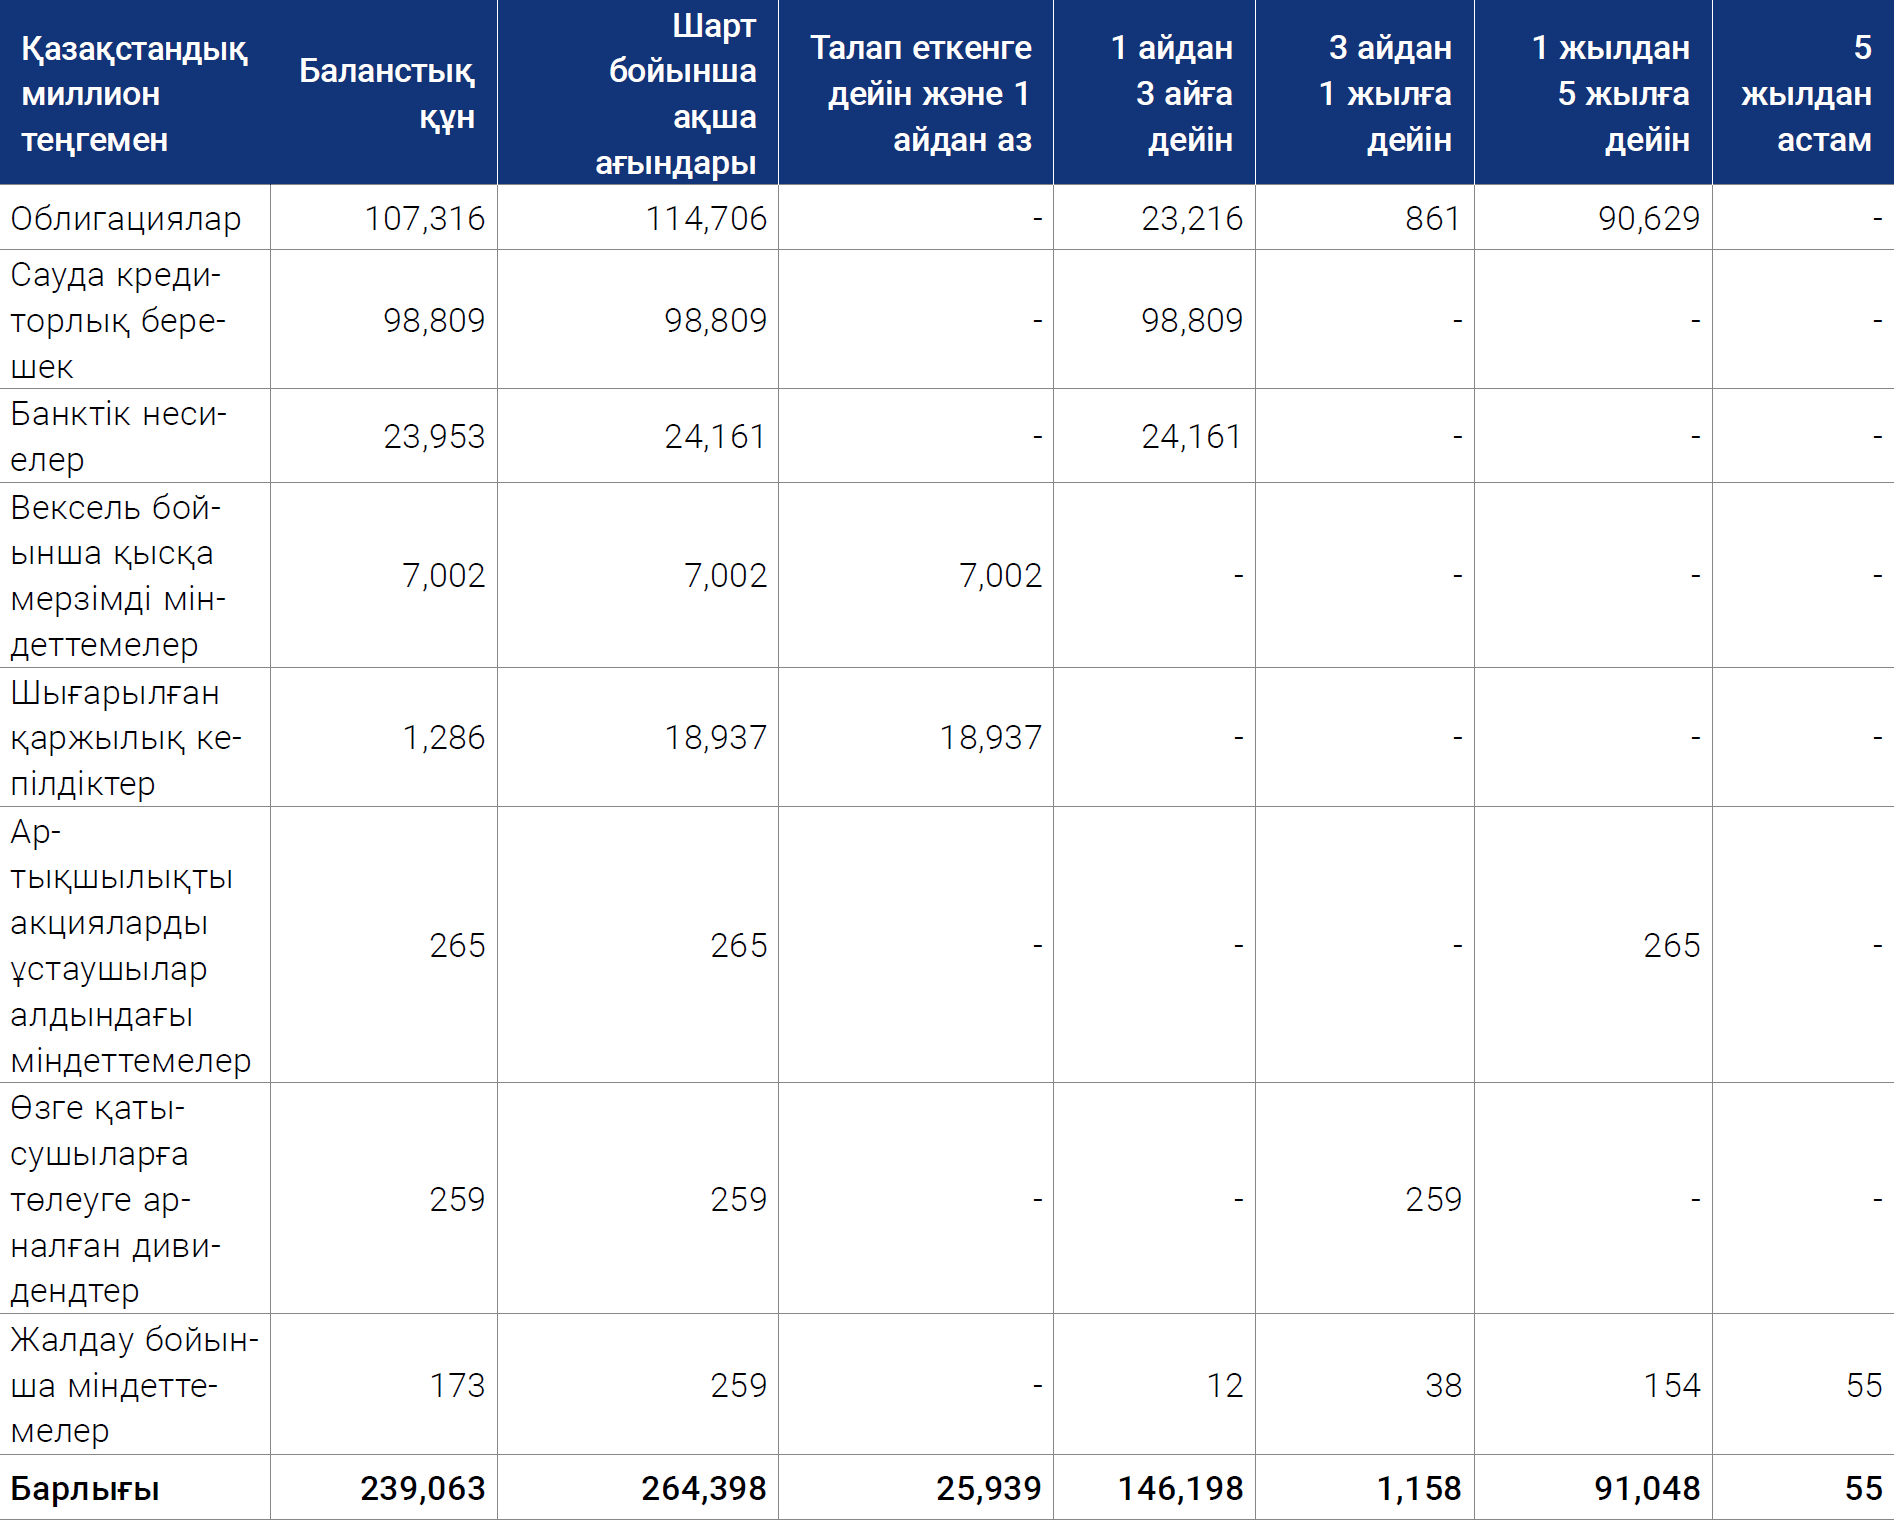Select the value 173
Viewport: 1894px width, 1520px height.
point(457,1385)
